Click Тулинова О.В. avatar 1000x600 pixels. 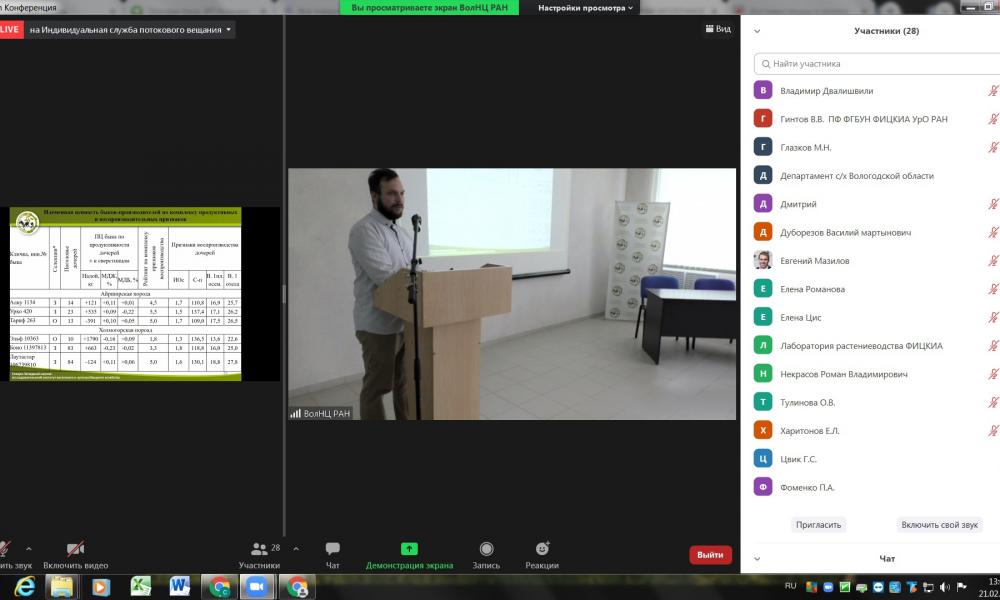click(763, 402)
